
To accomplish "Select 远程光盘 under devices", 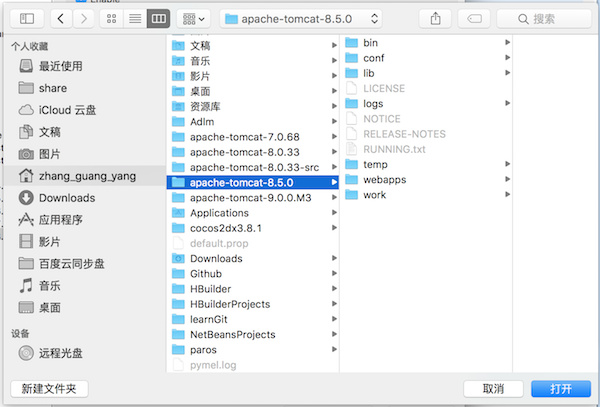I will coord(84,353).
